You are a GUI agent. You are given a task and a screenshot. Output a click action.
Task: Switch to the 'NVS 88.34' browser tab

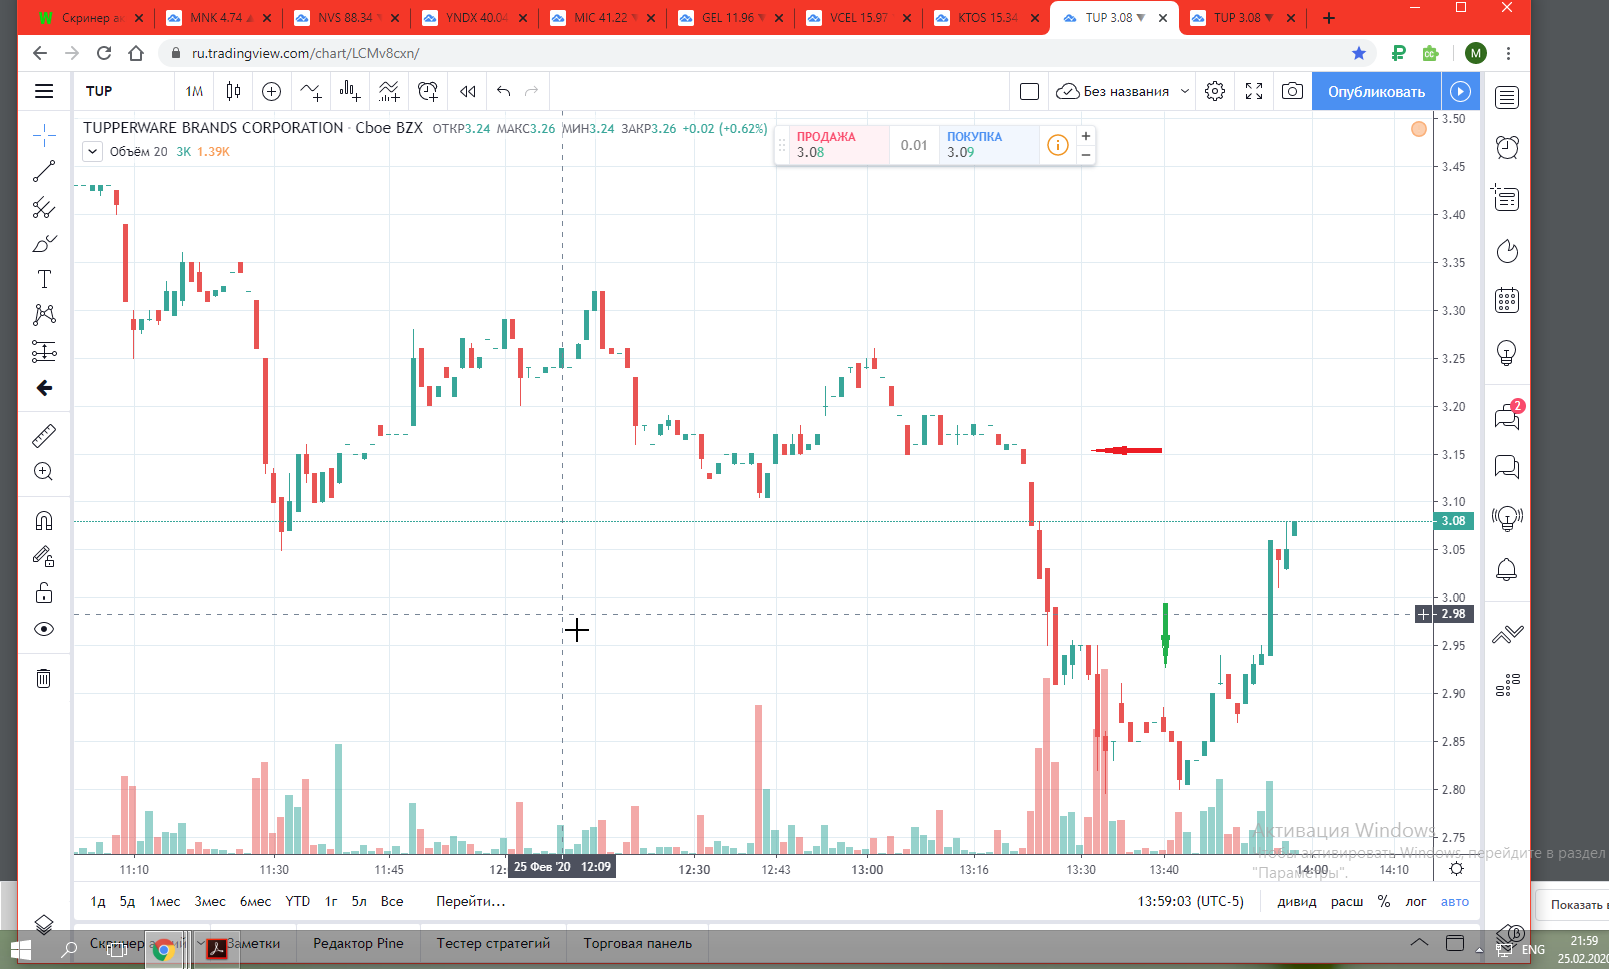tap(346, 18)
